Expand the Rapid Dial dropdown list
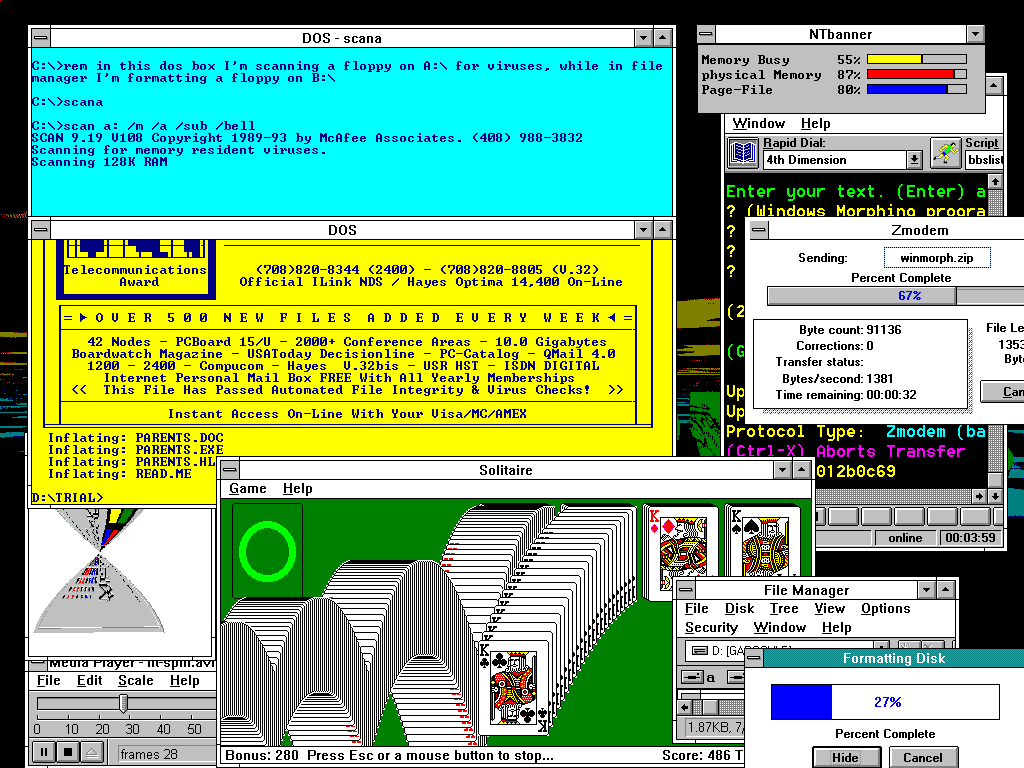Image resolution: width=1024 pixels, height=768 pixels. 914,160
